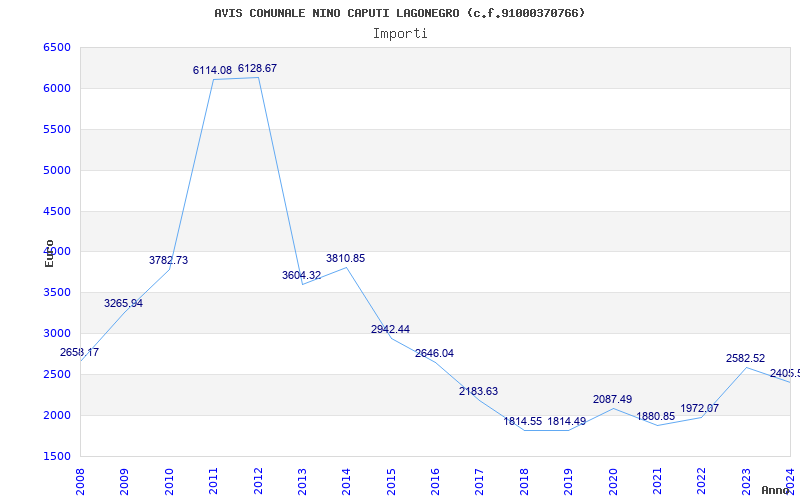The image size is (800, 500).
Task: Click the x-axis year 2021
Action: [x=657, y=482]
